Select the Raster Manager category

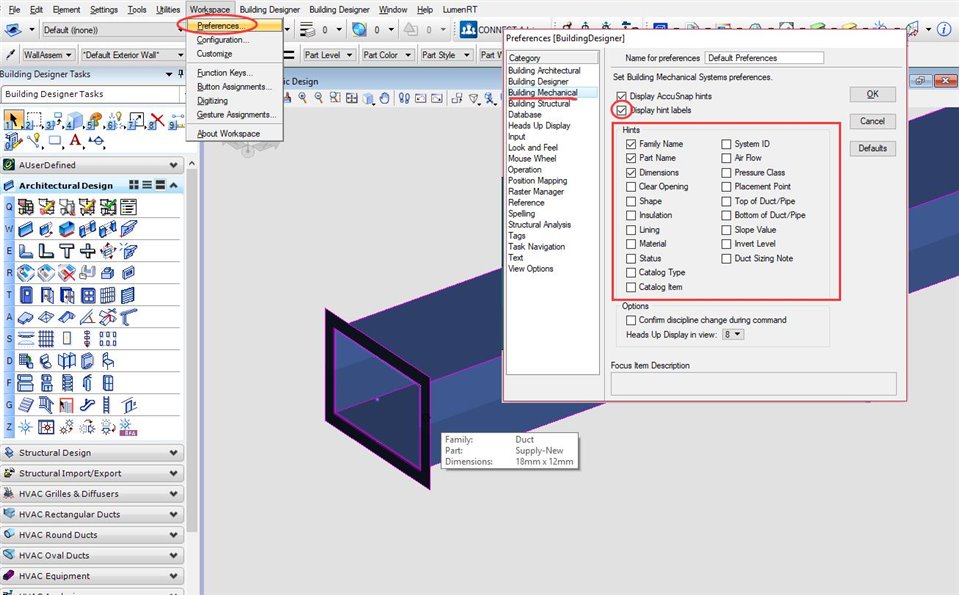point(536,191)
